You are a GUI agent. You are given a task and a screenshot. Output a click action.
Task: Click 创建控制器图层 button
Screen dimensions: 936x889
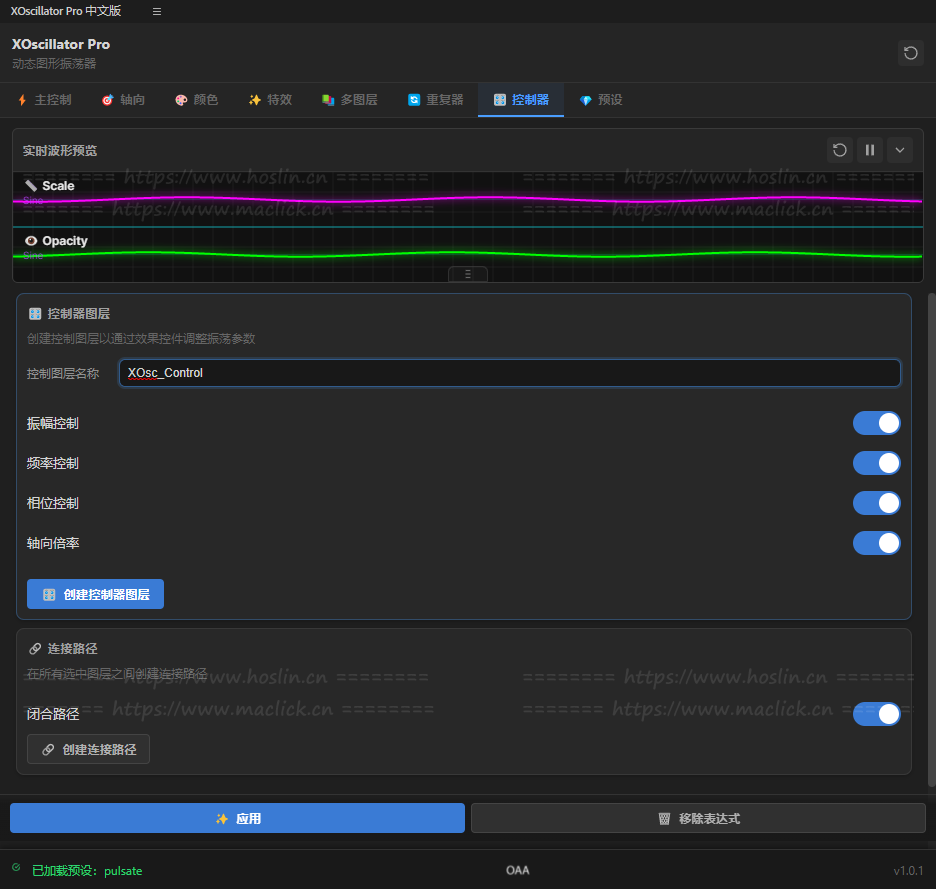point(96,594)
